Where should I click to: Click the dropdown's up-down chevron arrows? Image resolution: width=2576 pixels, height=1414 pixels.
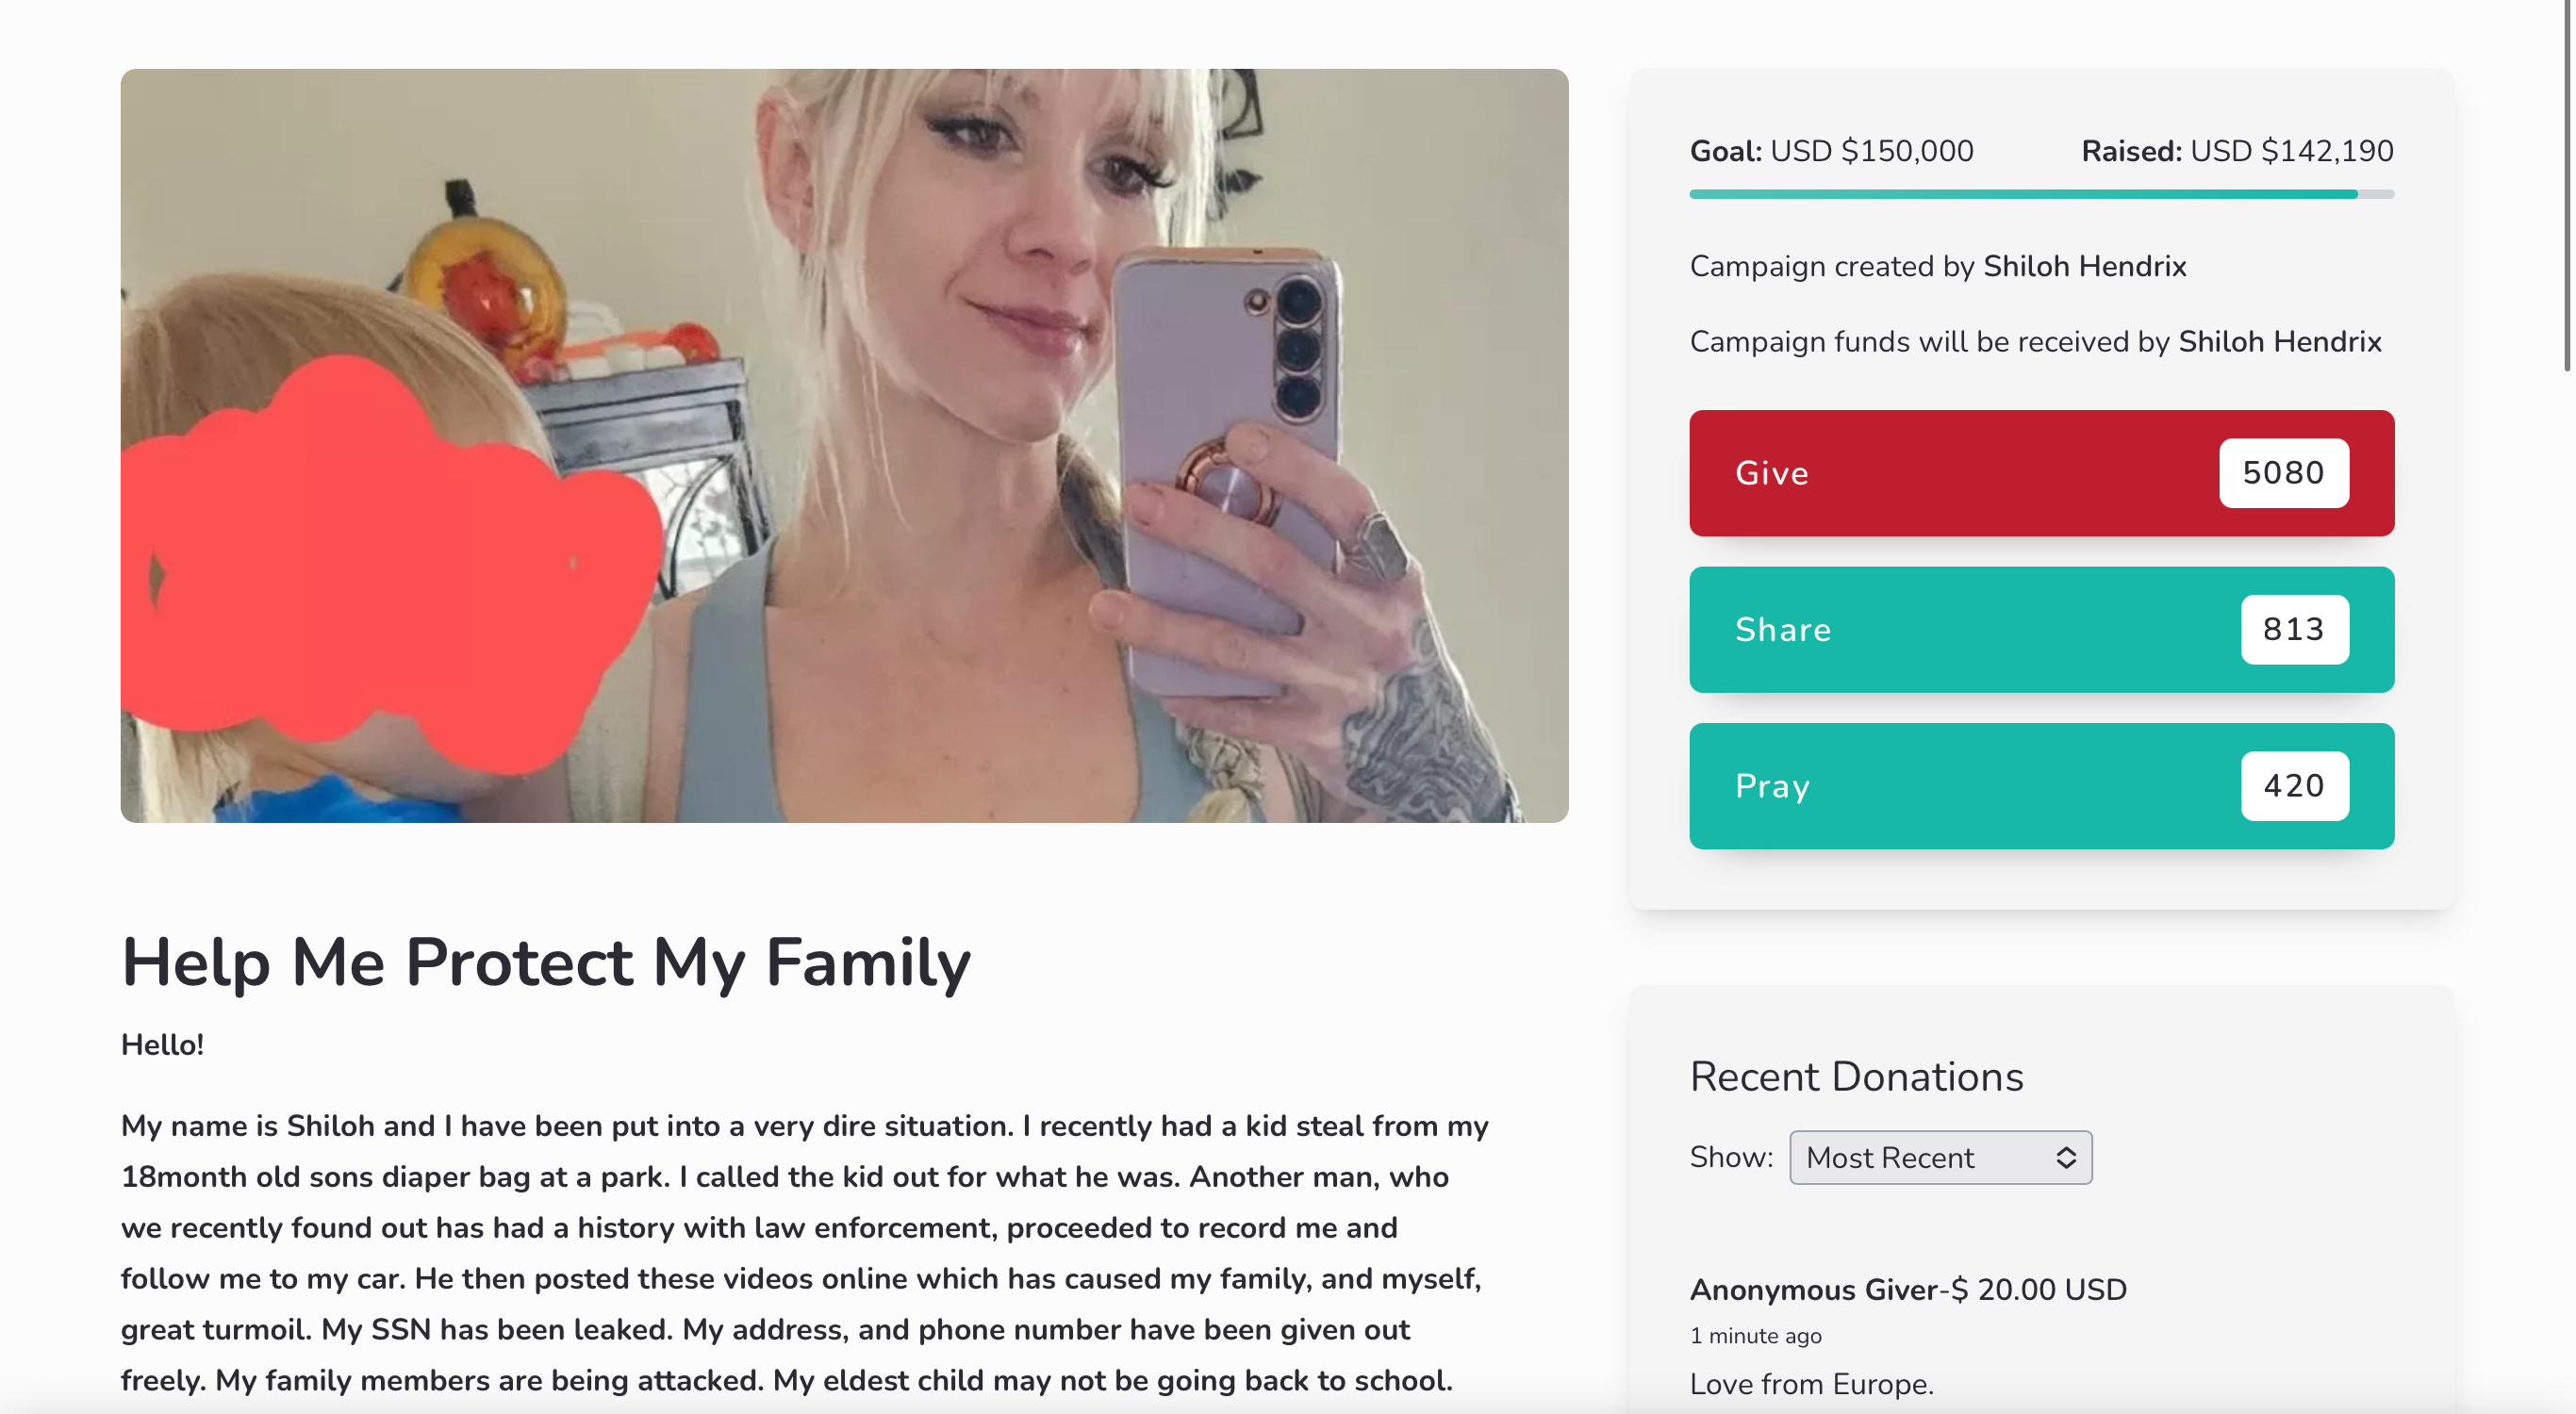[2066, 1157]
